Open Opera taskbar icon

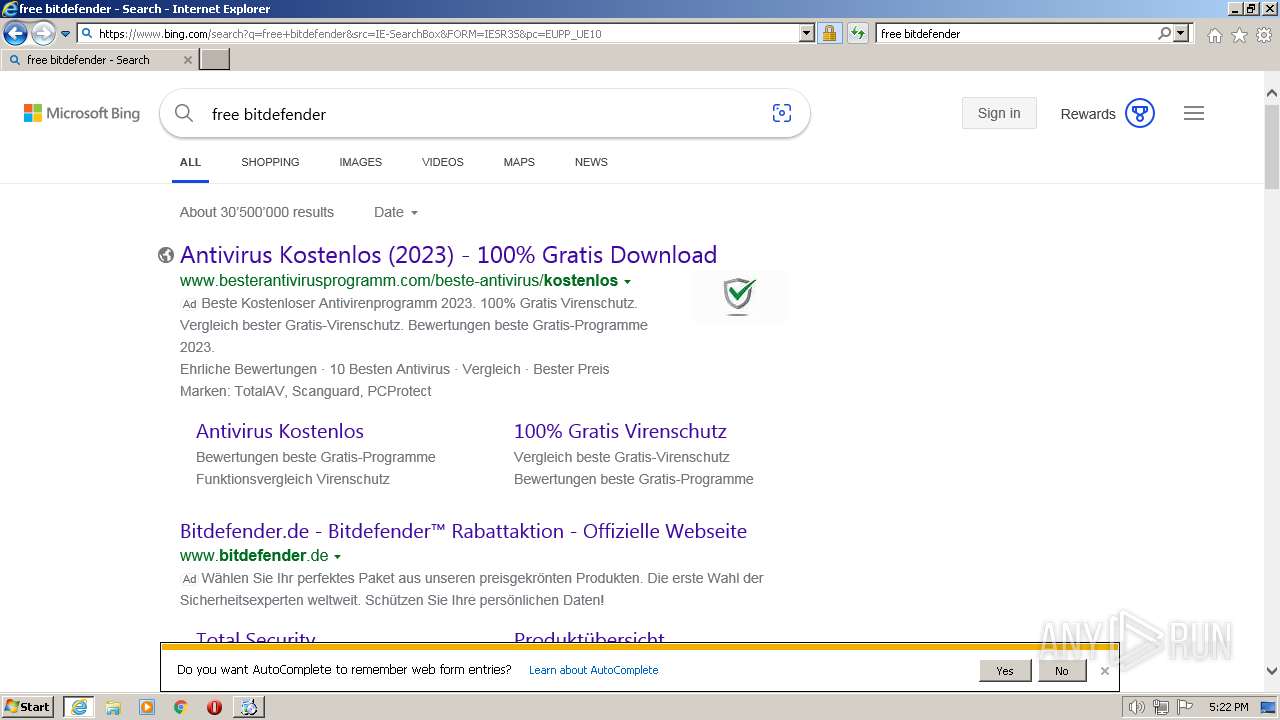tap(214, 707)
